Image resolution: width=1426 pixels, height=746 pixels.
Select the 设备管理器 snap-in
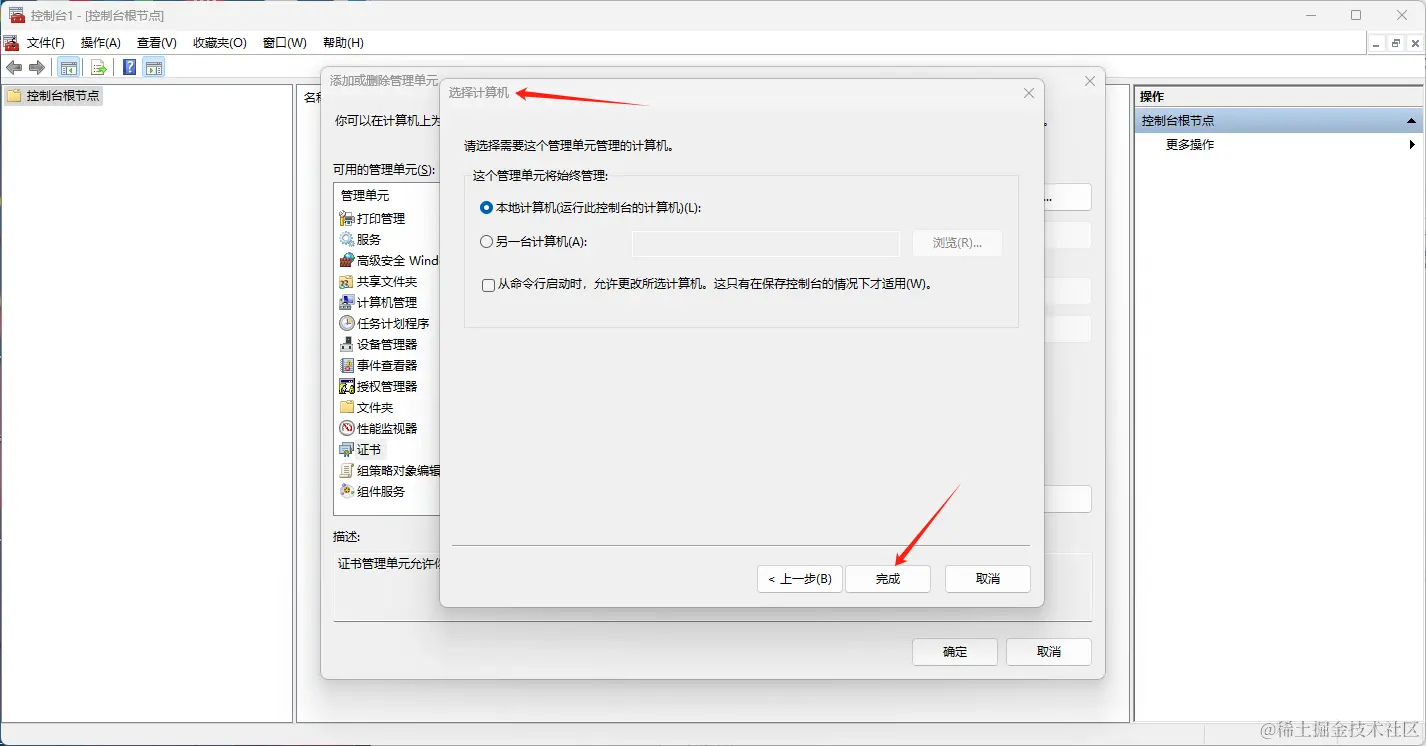point(379,344)
